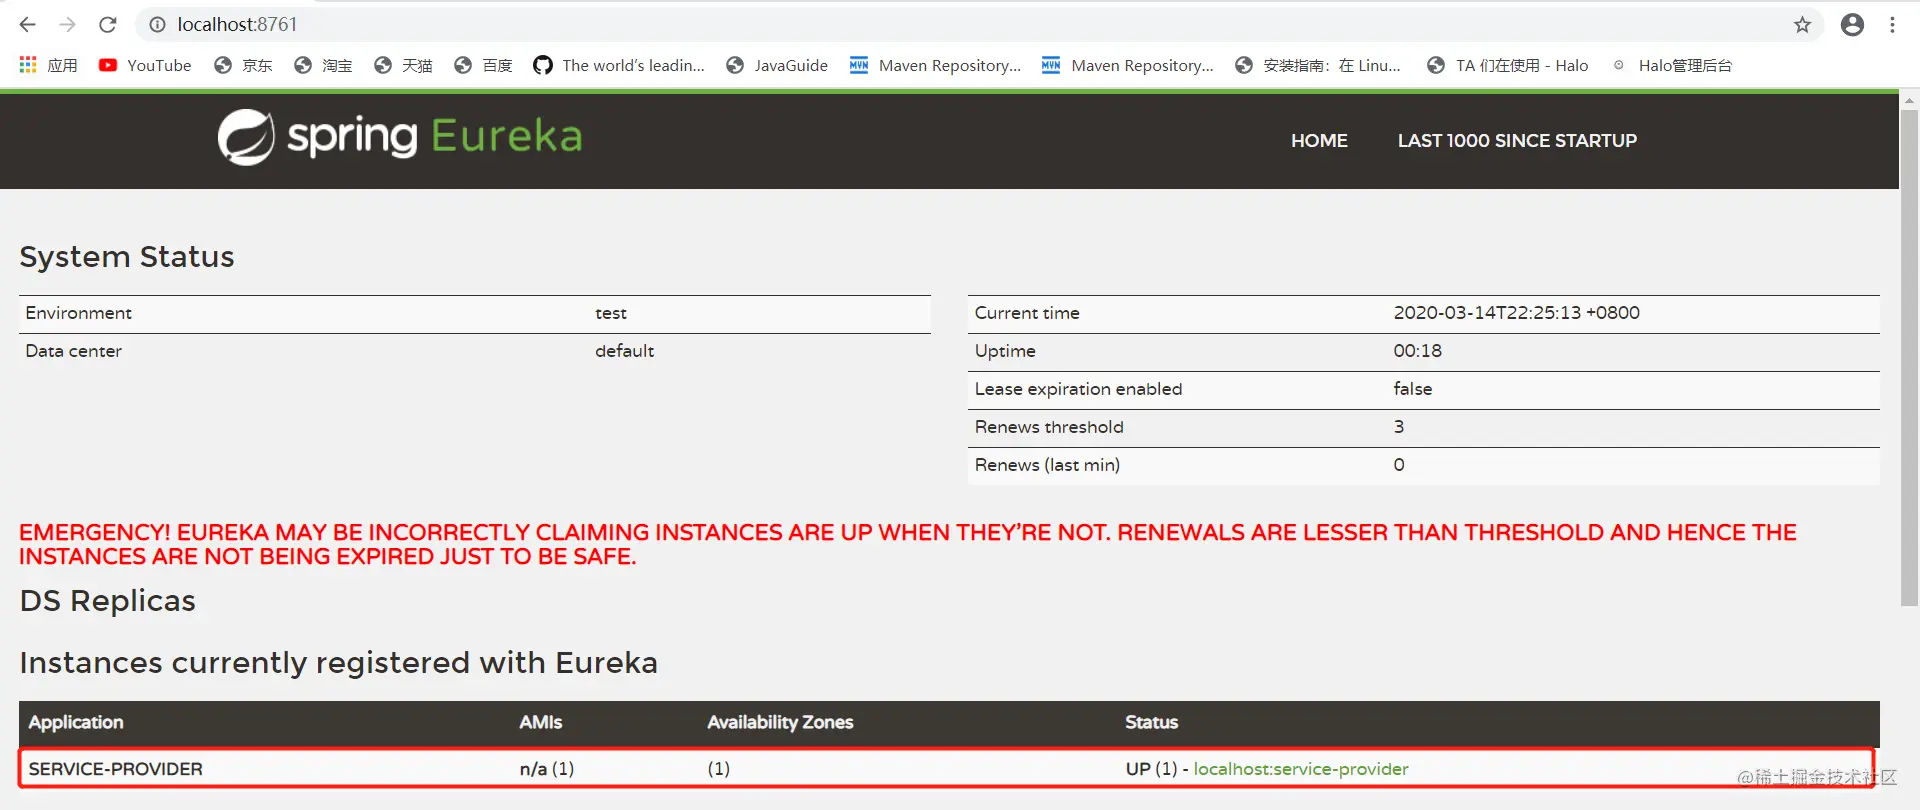Click the 'Uptime' label
This screenshot has width=1920, height=810.
click(1005, 351)
